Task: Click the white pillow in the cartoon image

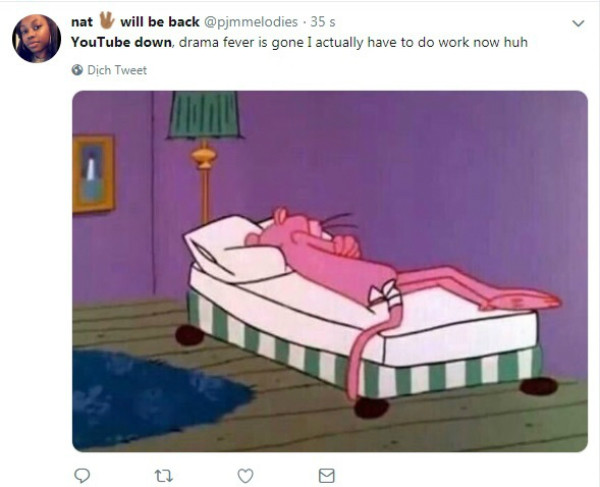Action: click(x=233, y=249)
